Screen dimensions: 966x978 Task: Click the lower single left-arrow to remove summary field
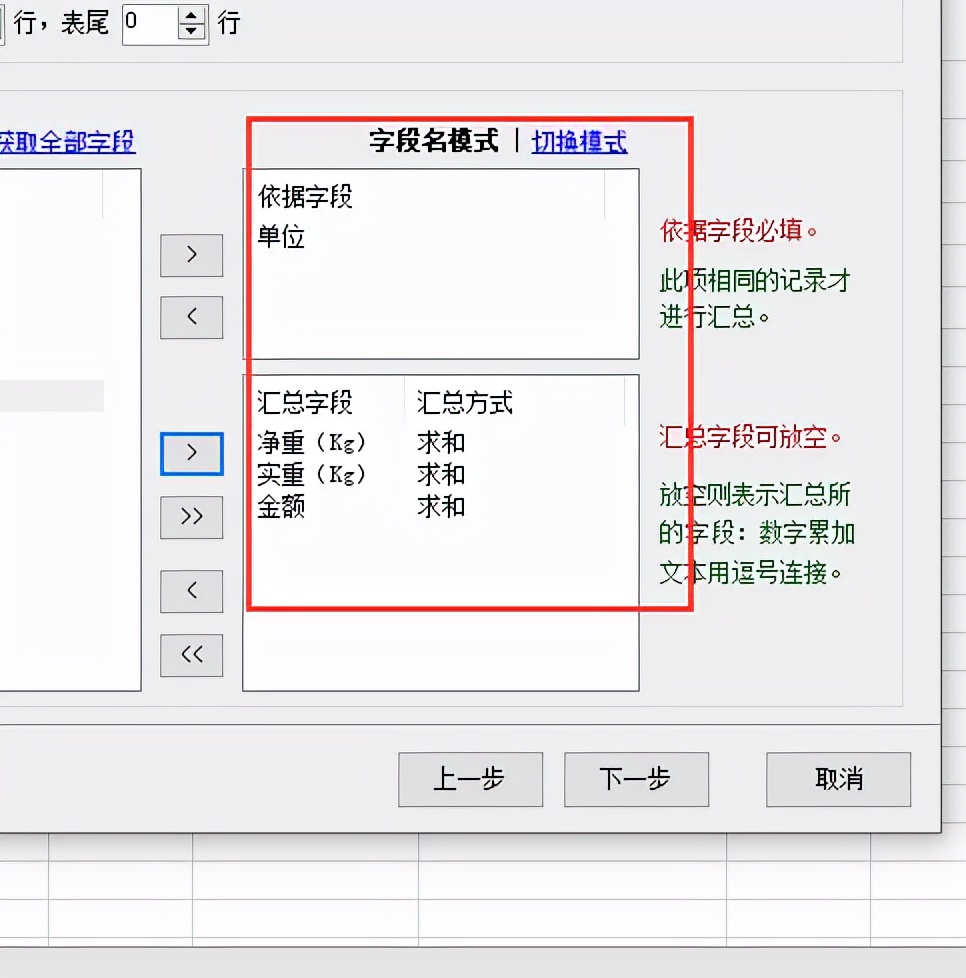[x=191, y=591]
